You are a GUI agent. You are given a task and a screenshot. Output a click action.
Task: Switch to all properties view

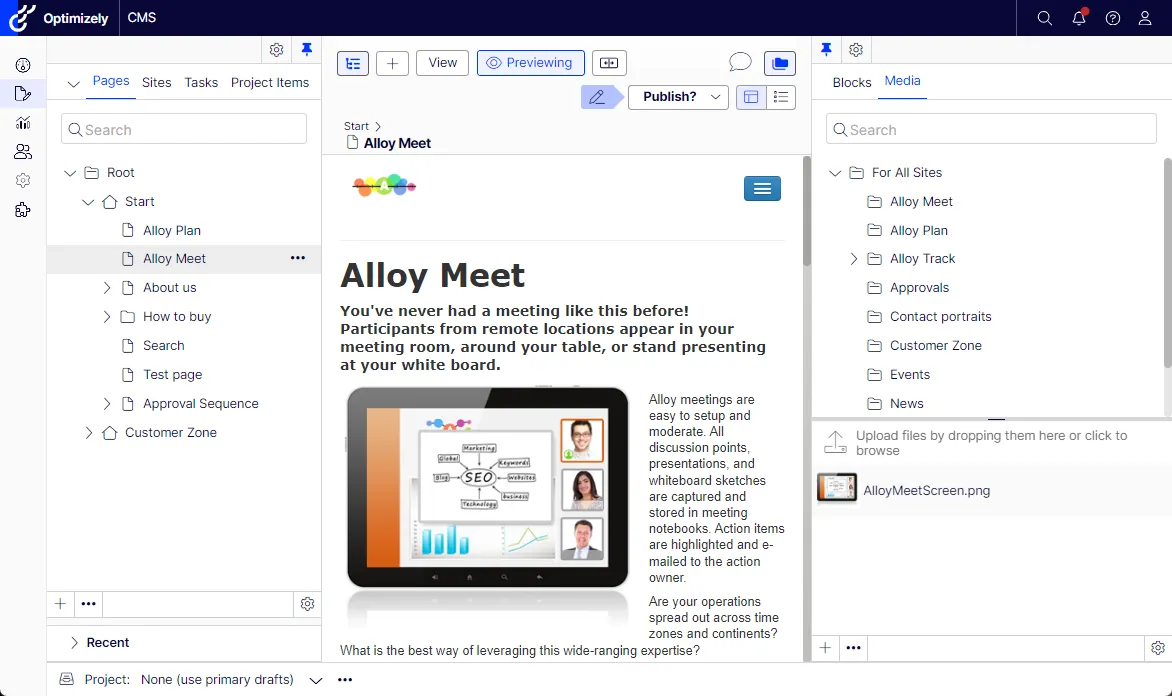781,97
